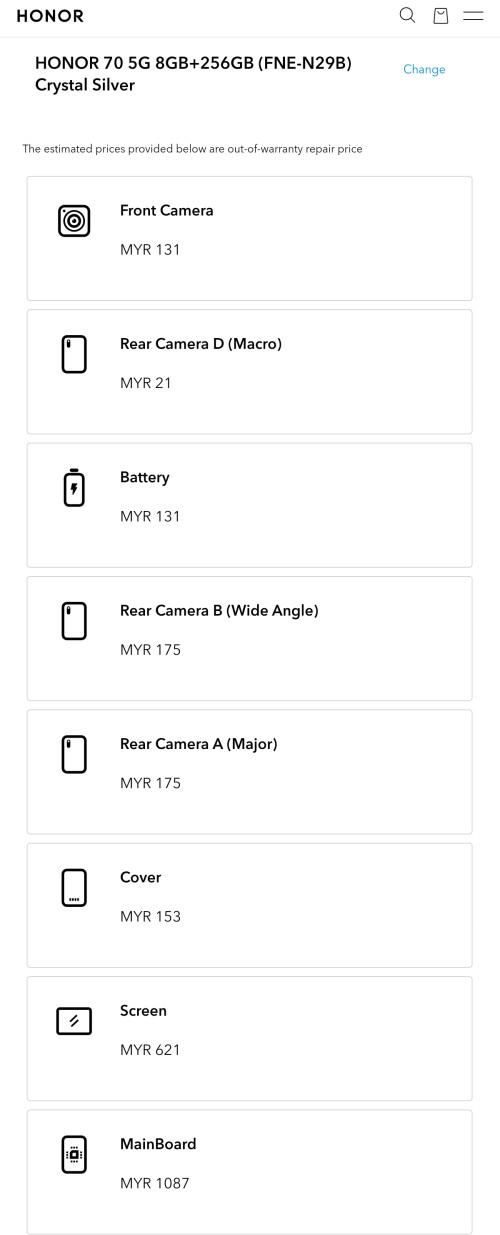500x1235 pixels.
Task: Click the Cover phone icon
Action: pos(74,887)
